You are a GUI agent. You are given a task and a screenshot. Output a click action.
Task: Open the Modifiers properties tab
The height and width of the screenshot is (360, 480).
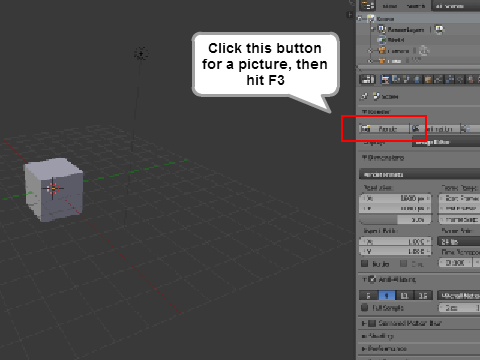[x=450, y=79]
